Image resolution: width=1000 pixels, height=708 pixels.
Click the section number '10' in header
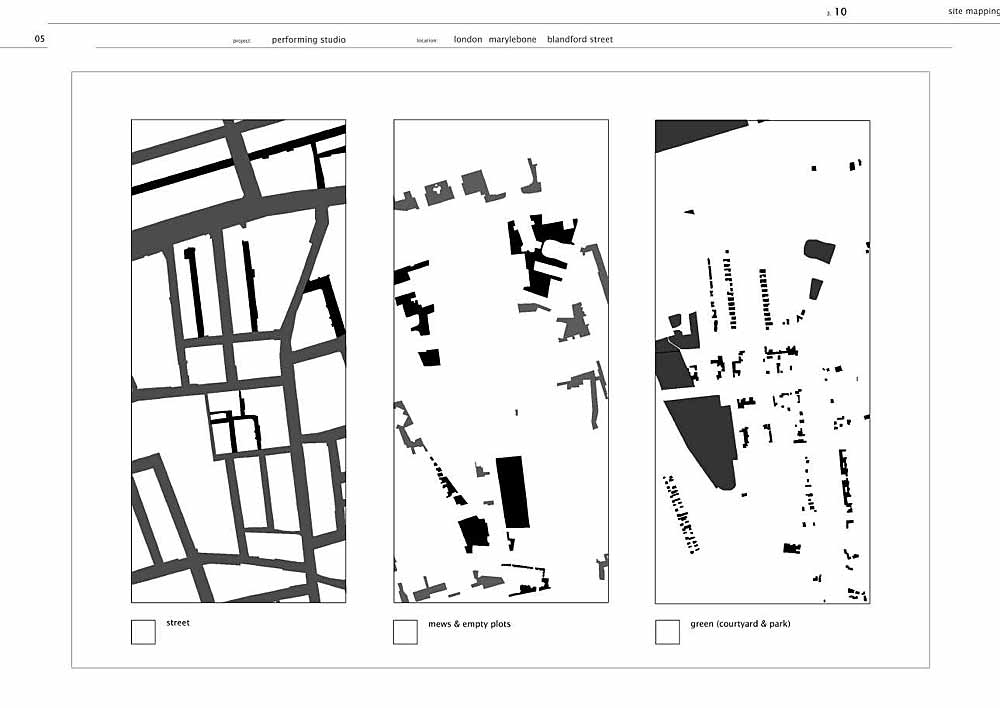[x=840, y=12]
